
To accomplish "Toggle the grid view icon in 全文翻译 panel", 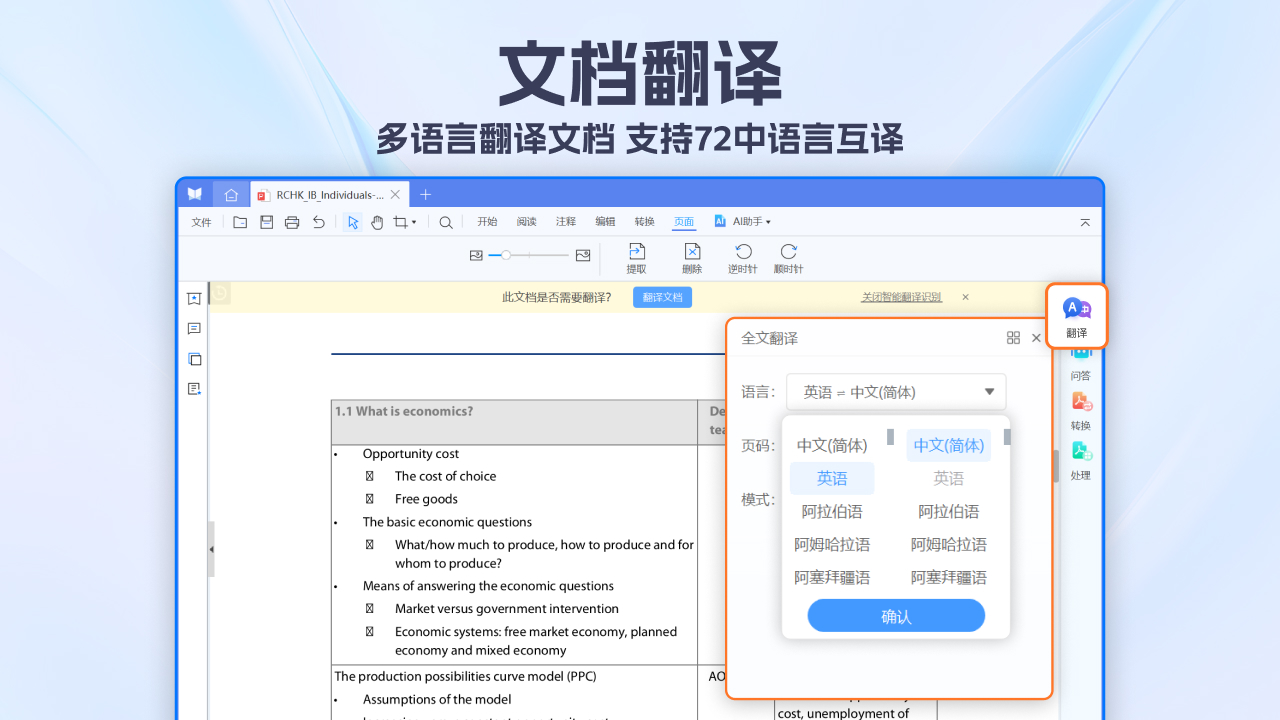I will (1013, 338).
